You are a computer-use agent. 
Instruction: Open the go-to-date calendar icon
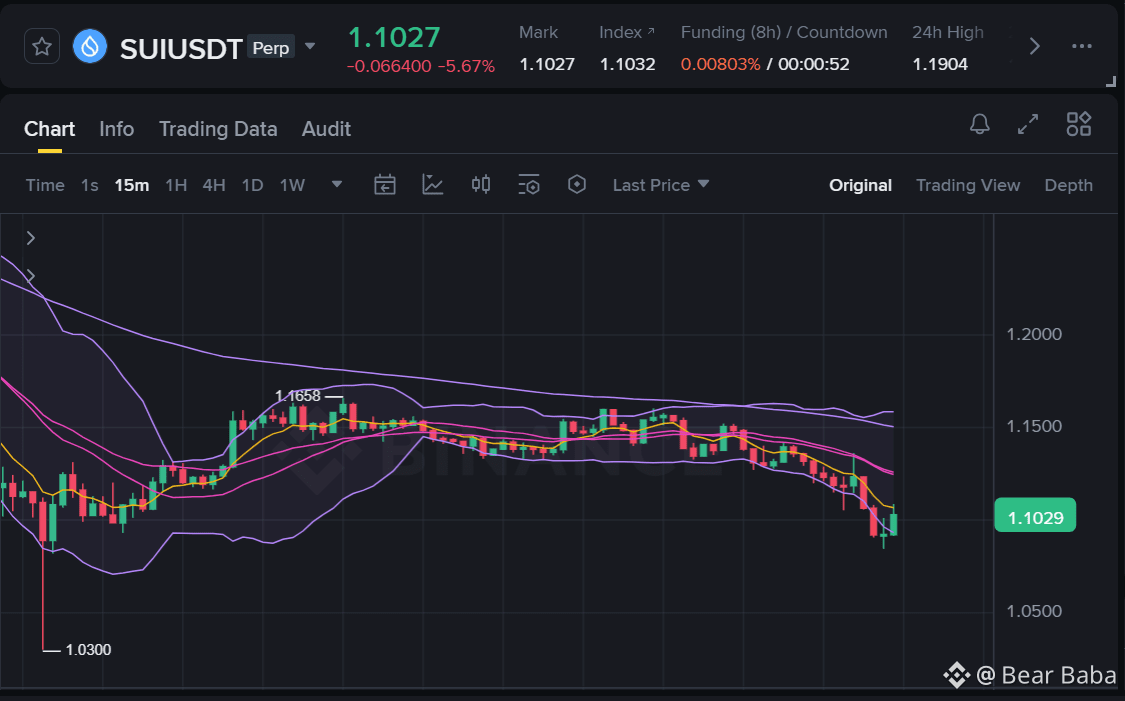[x=385, y=185]
